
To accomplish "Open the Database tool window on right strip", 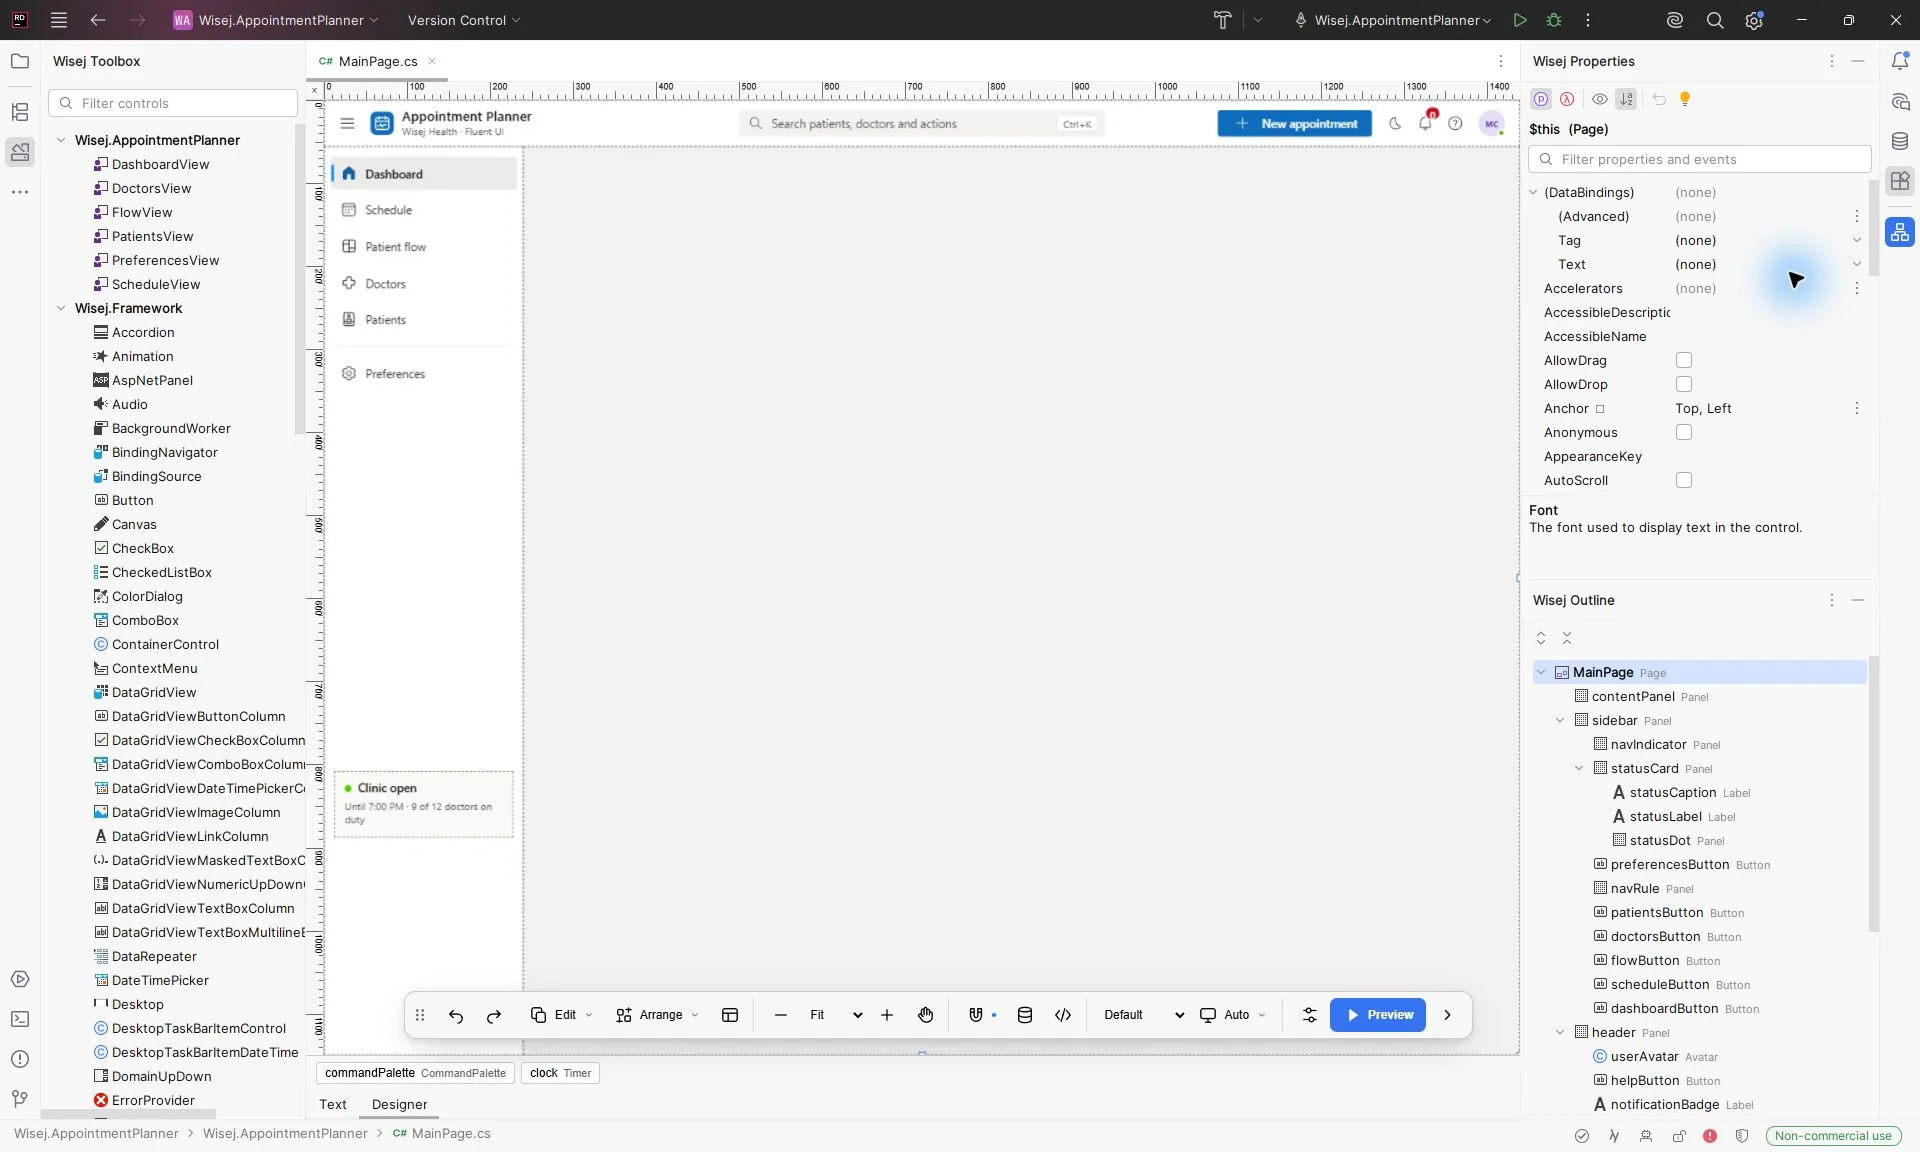I will 1900,141.
